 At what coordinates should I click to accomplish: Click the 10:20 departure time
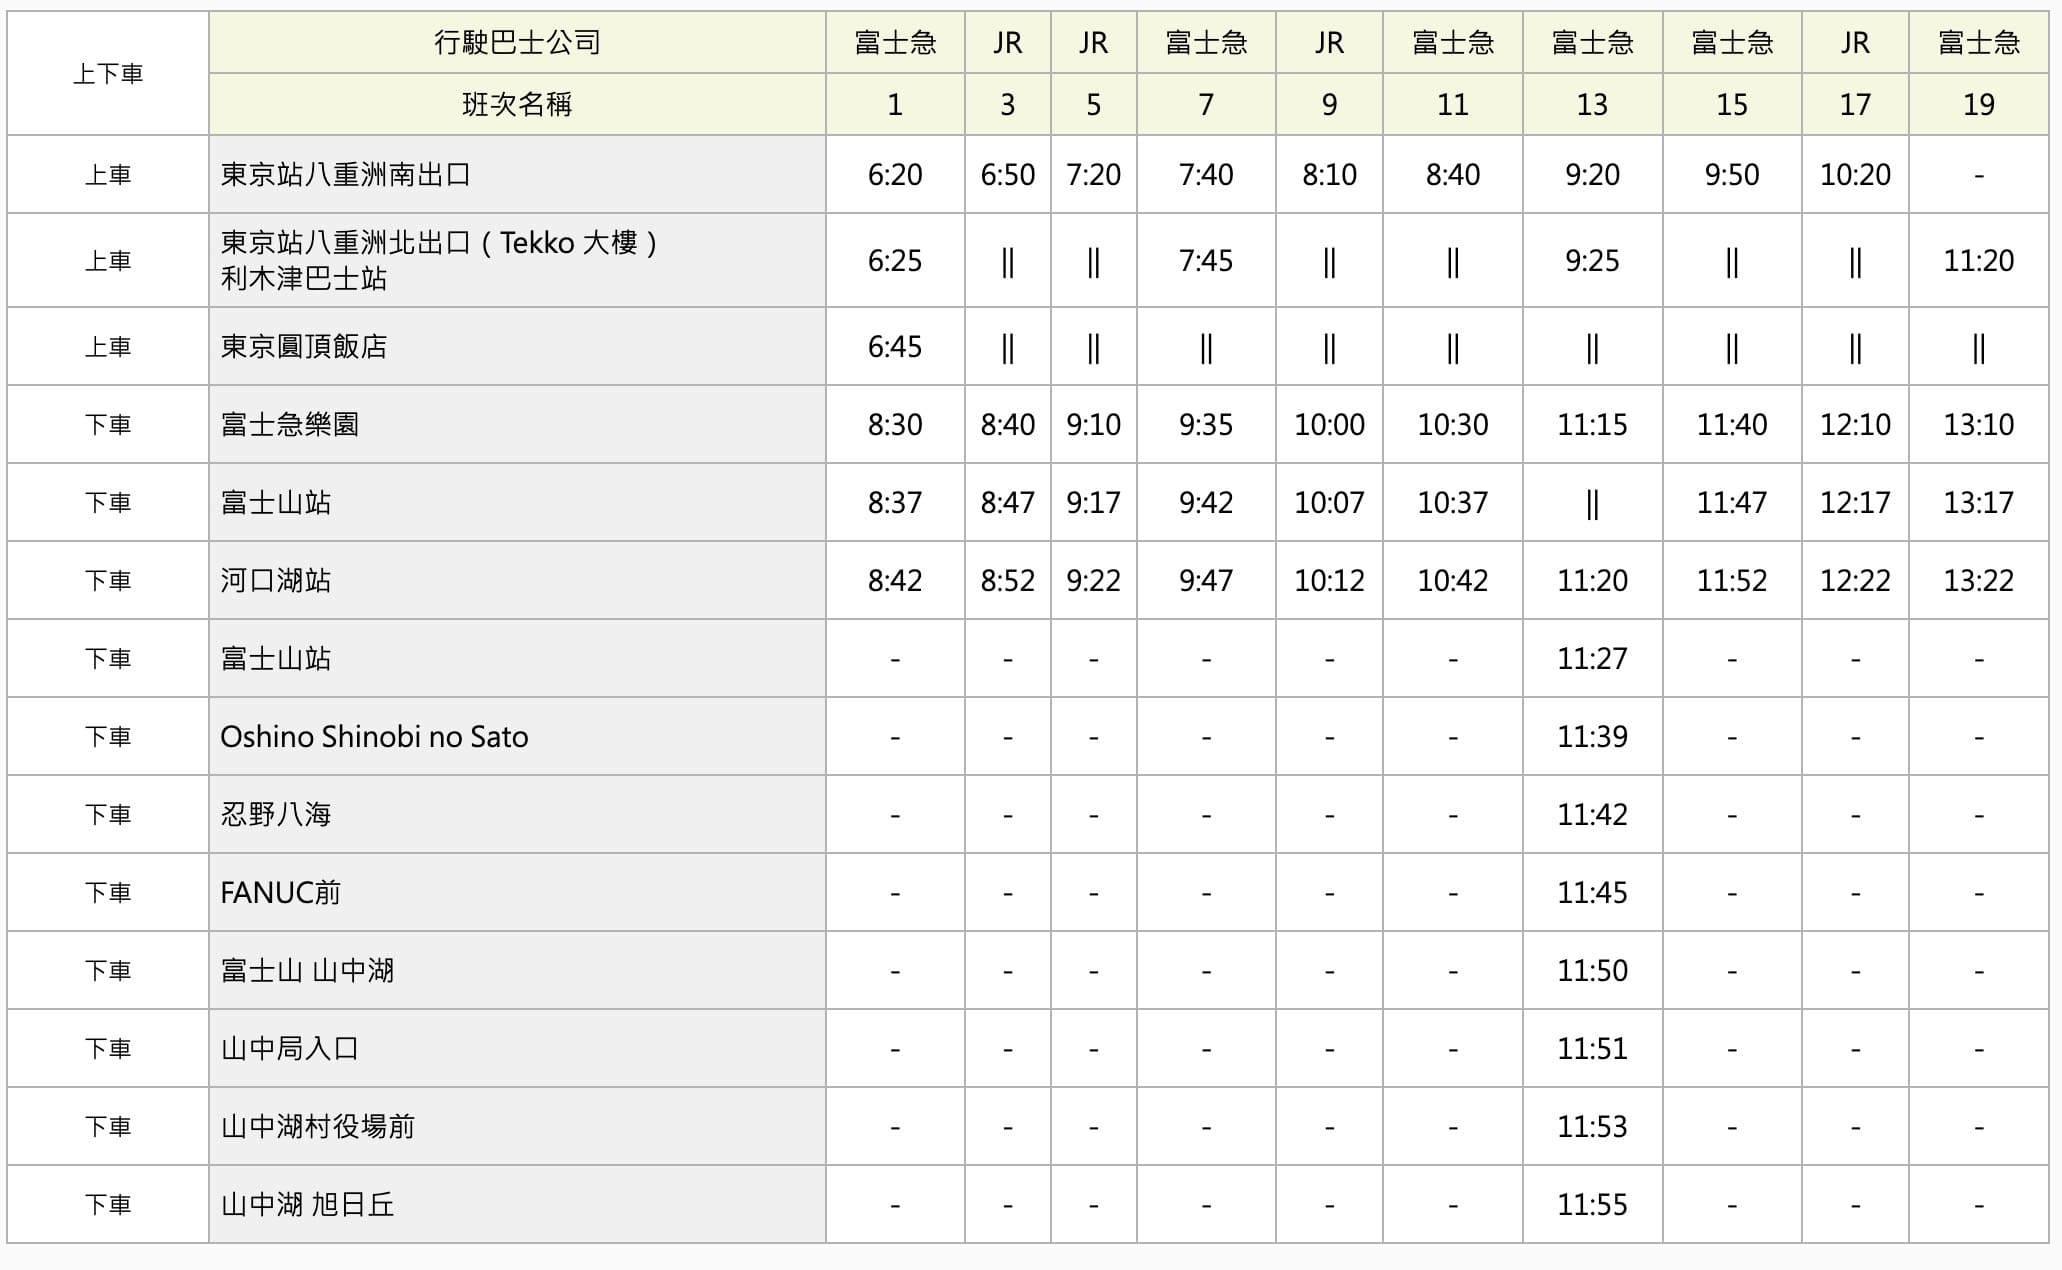click(1855, 175)
